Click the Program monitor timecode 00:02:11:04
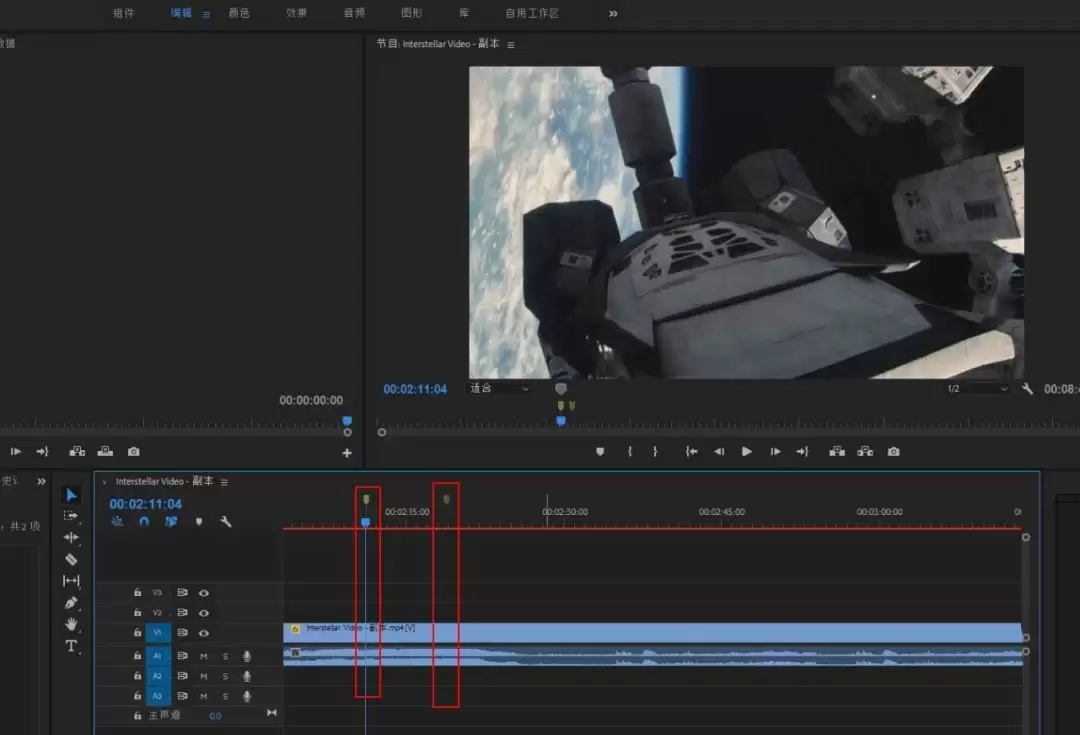Viewport: 1080px width, 735px height. (415, 389)
